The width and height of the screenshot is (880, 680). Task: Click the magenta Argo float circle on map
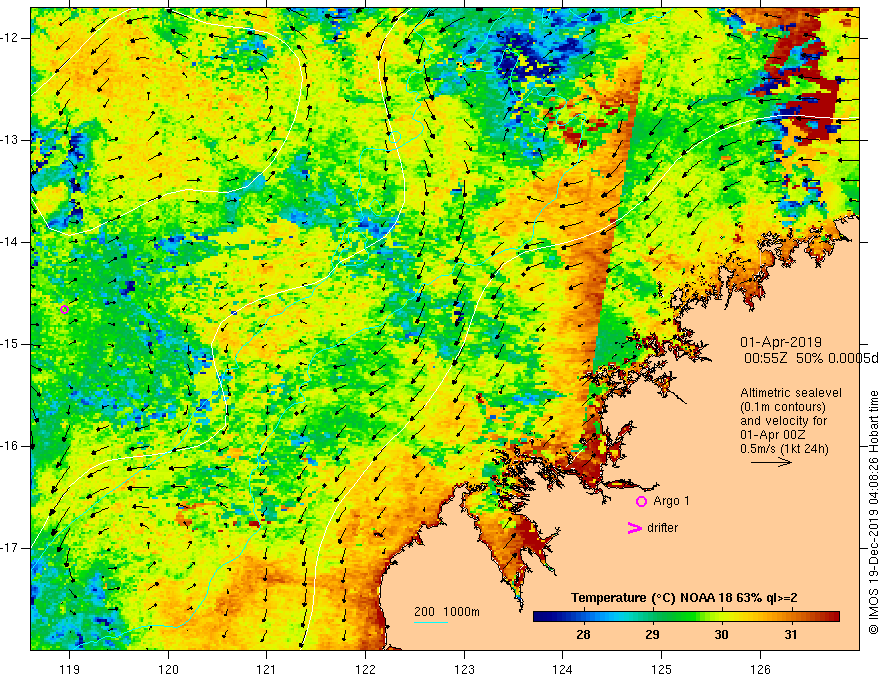click(x=65, y=309)
